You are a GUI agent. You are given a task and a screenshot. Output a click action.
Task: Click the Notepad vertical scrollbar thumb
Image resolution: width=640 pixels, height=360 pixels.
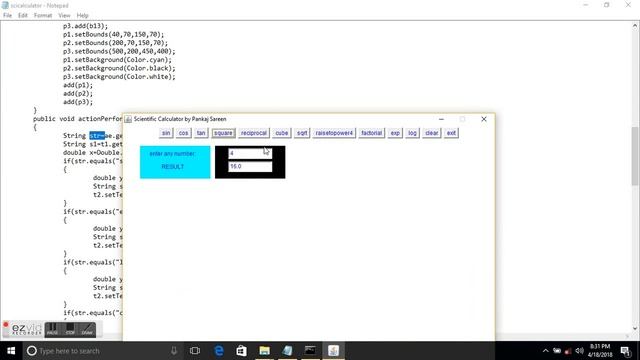pos(635,156)
